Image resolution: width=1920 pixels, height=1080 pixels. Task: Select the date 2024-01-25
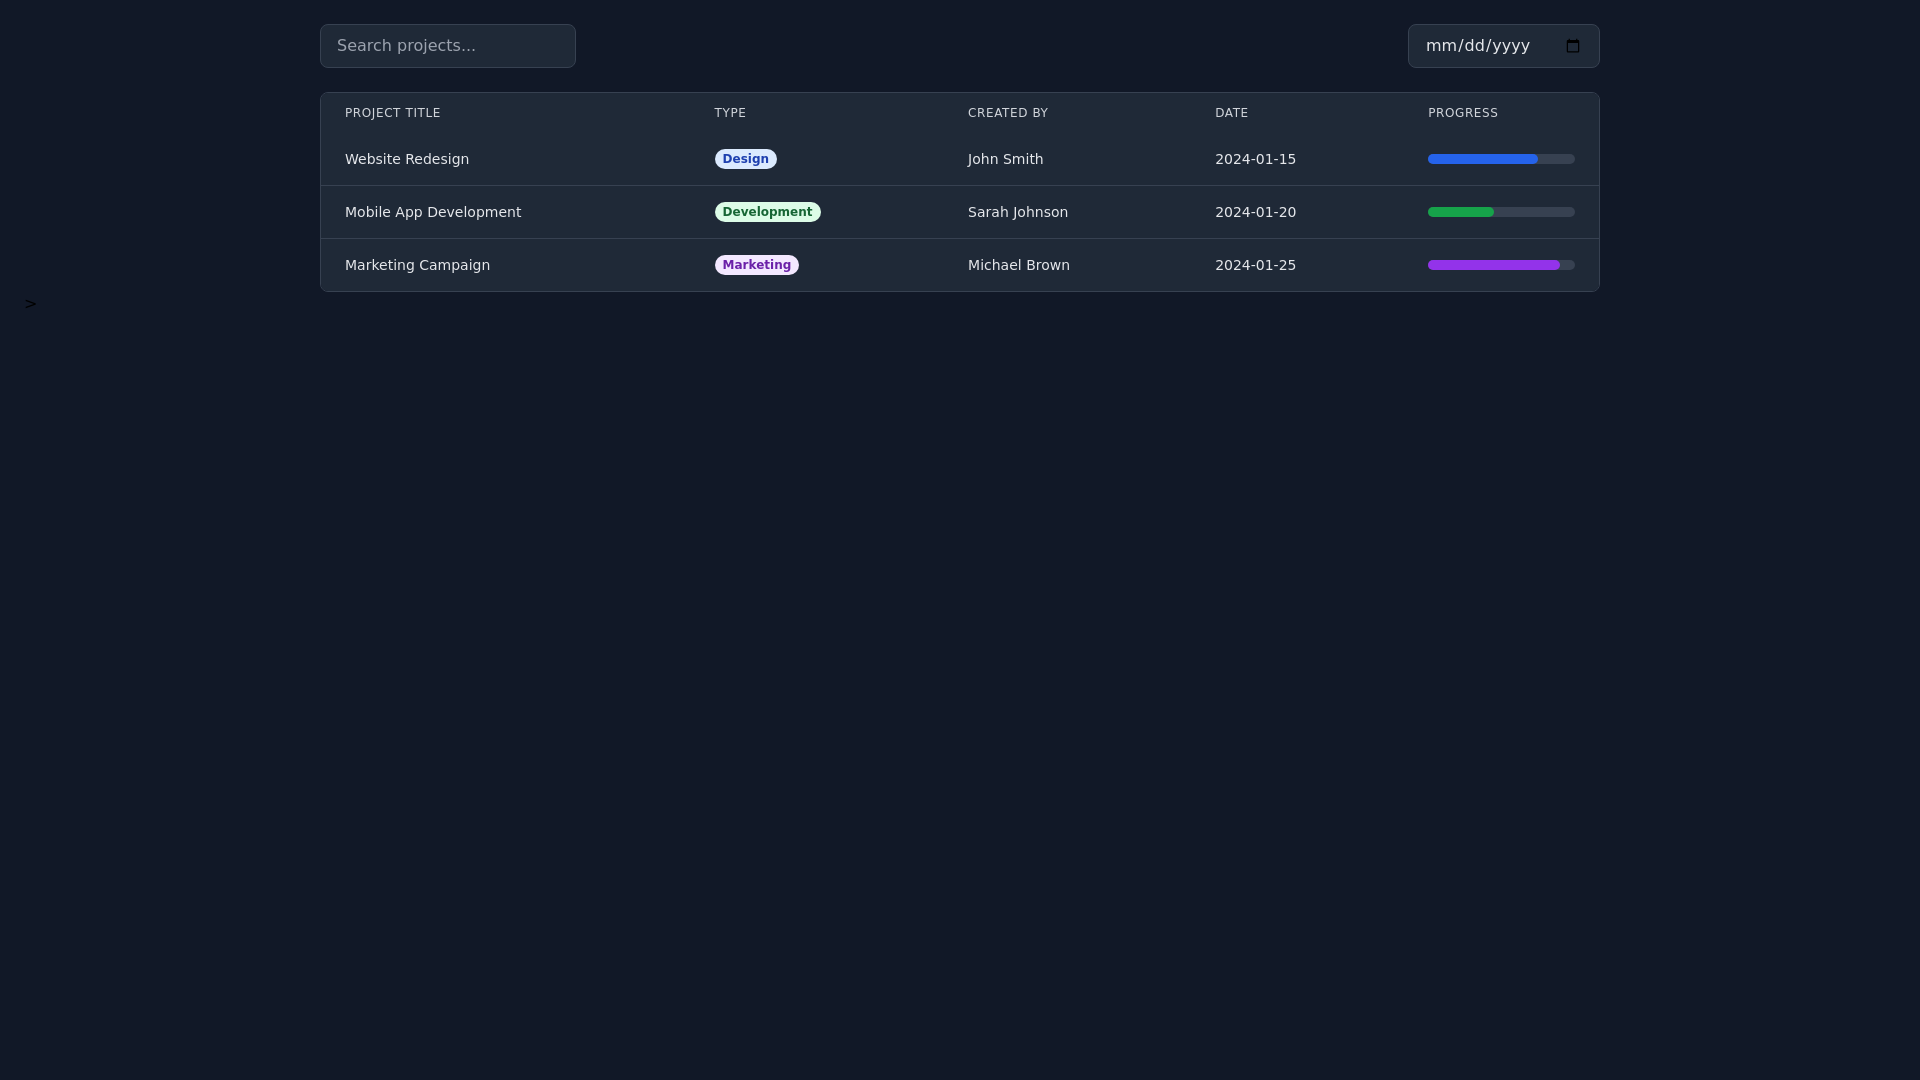click(1255, 265)
